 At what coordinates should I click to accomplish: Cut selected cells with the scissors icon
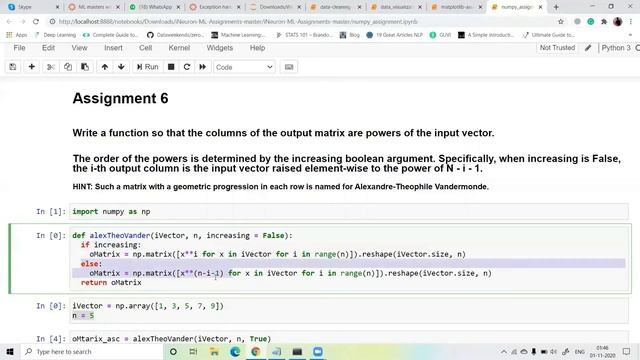coord(51,67)
